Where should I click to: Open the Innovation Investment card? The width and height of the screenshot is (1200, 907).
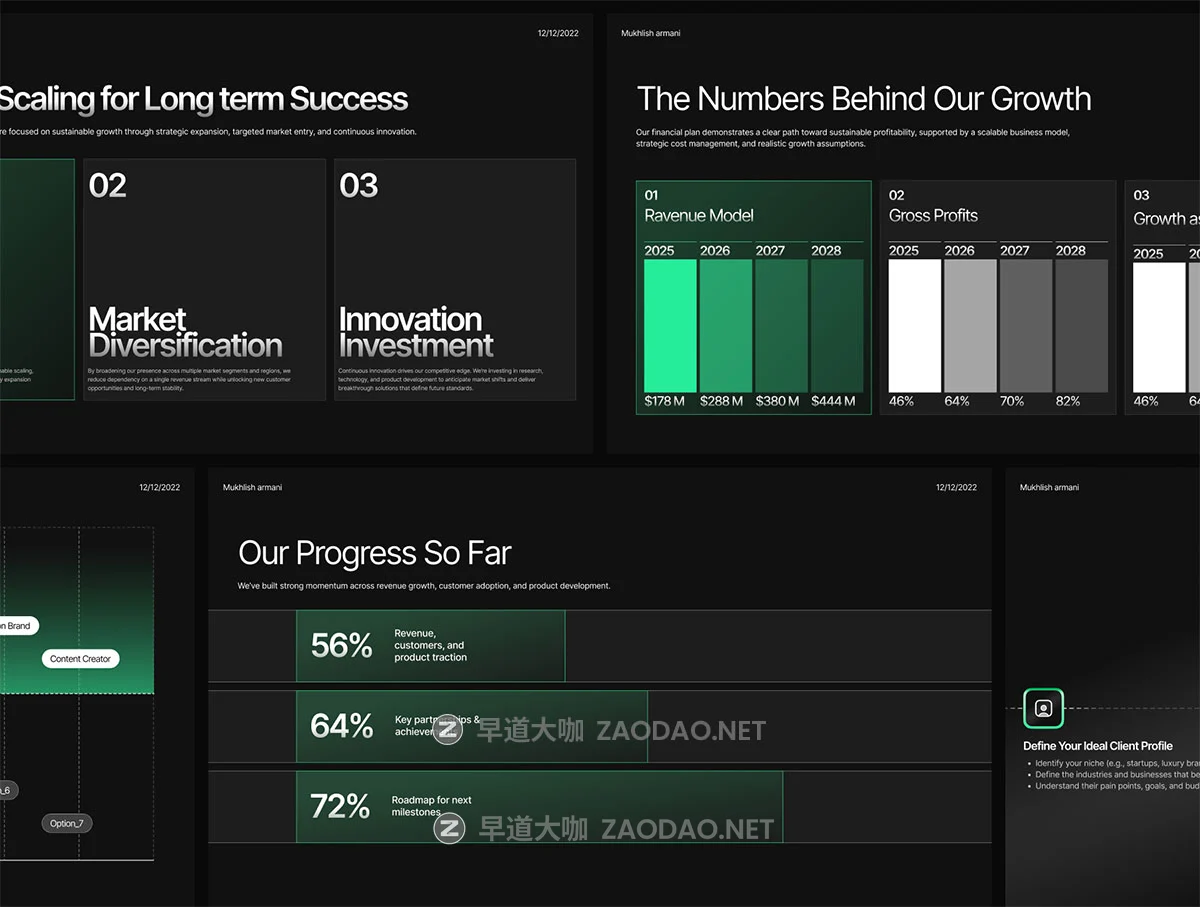(454, 279)
